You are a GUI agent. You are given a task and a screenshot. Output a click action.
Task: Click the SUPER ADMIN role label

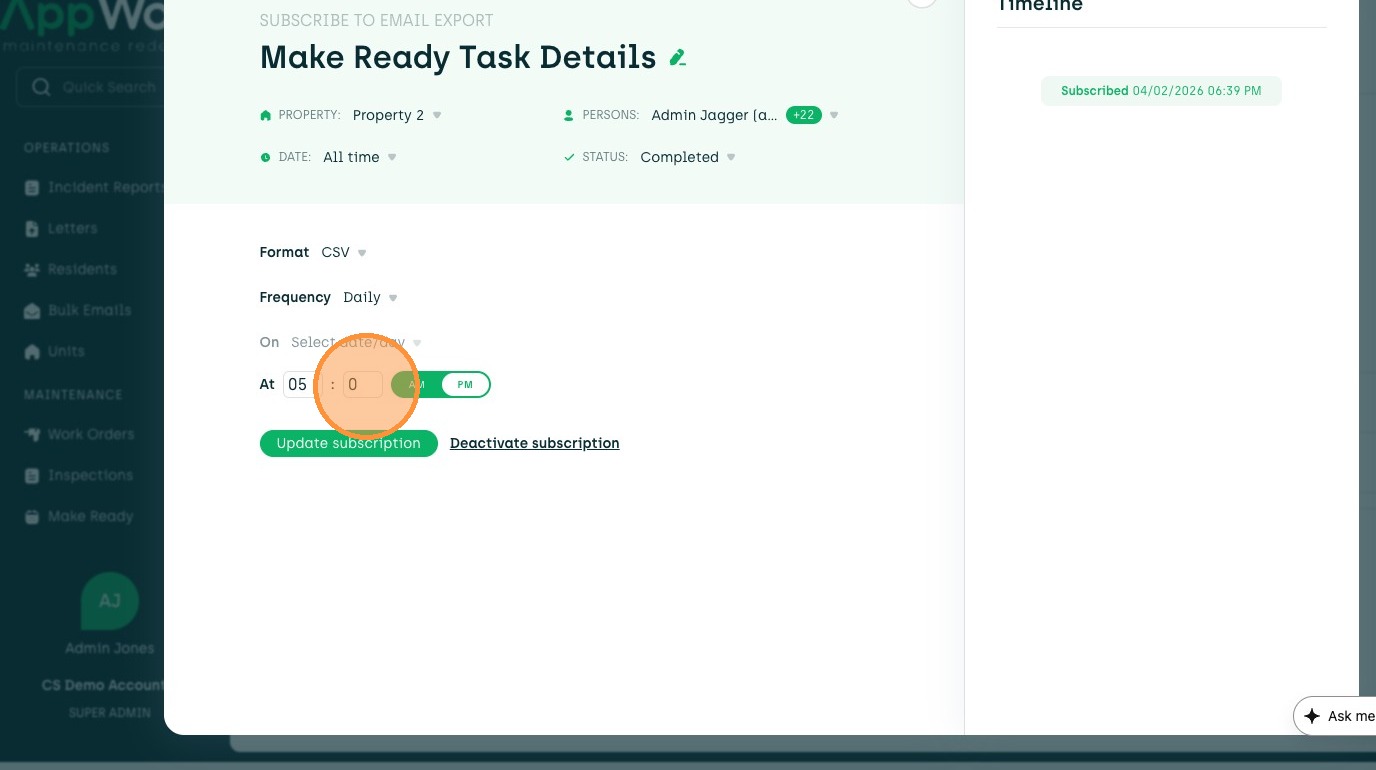[x=110, y=713]
